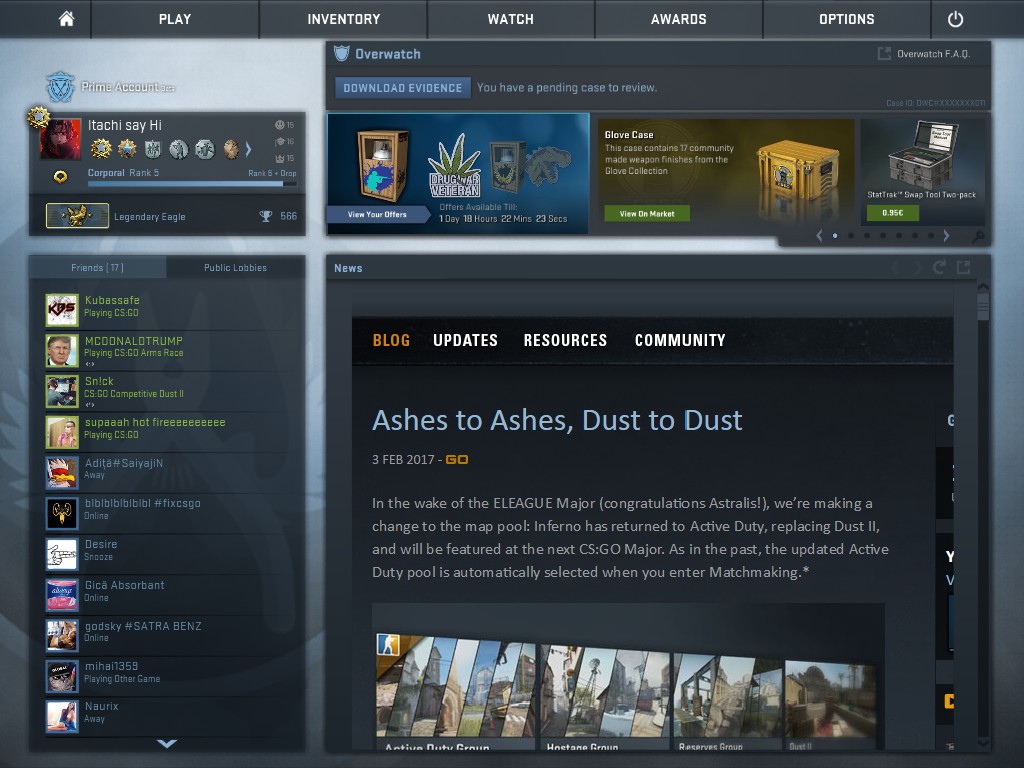Open Ashes to Ashes, Dust to Dust article
Image resolution: width=1024 pixels, height=768 pixels.
pyautogui.click(x=557, y=420)
